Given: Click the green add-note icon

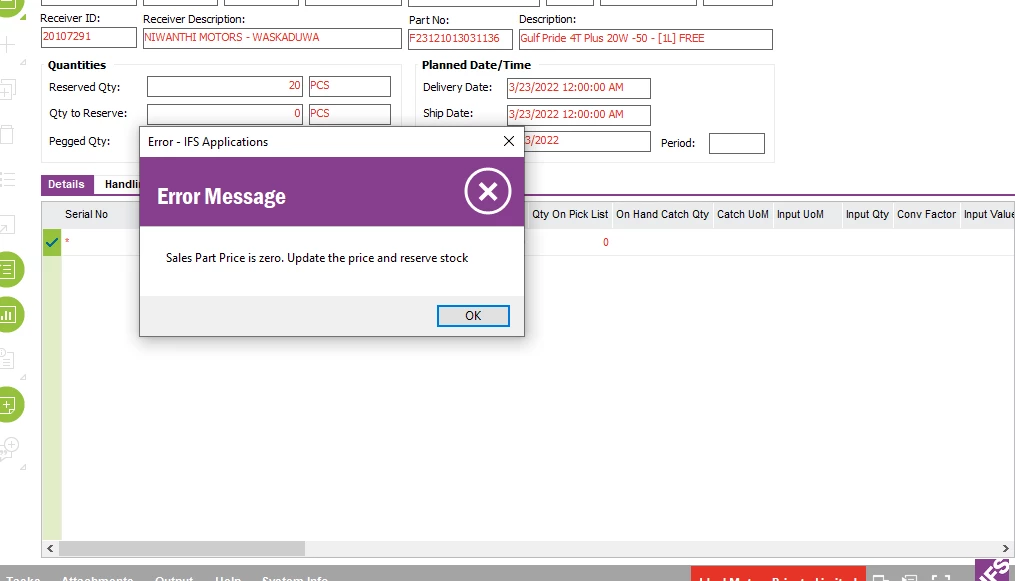Looking at the screenshot, I should 9,404.
